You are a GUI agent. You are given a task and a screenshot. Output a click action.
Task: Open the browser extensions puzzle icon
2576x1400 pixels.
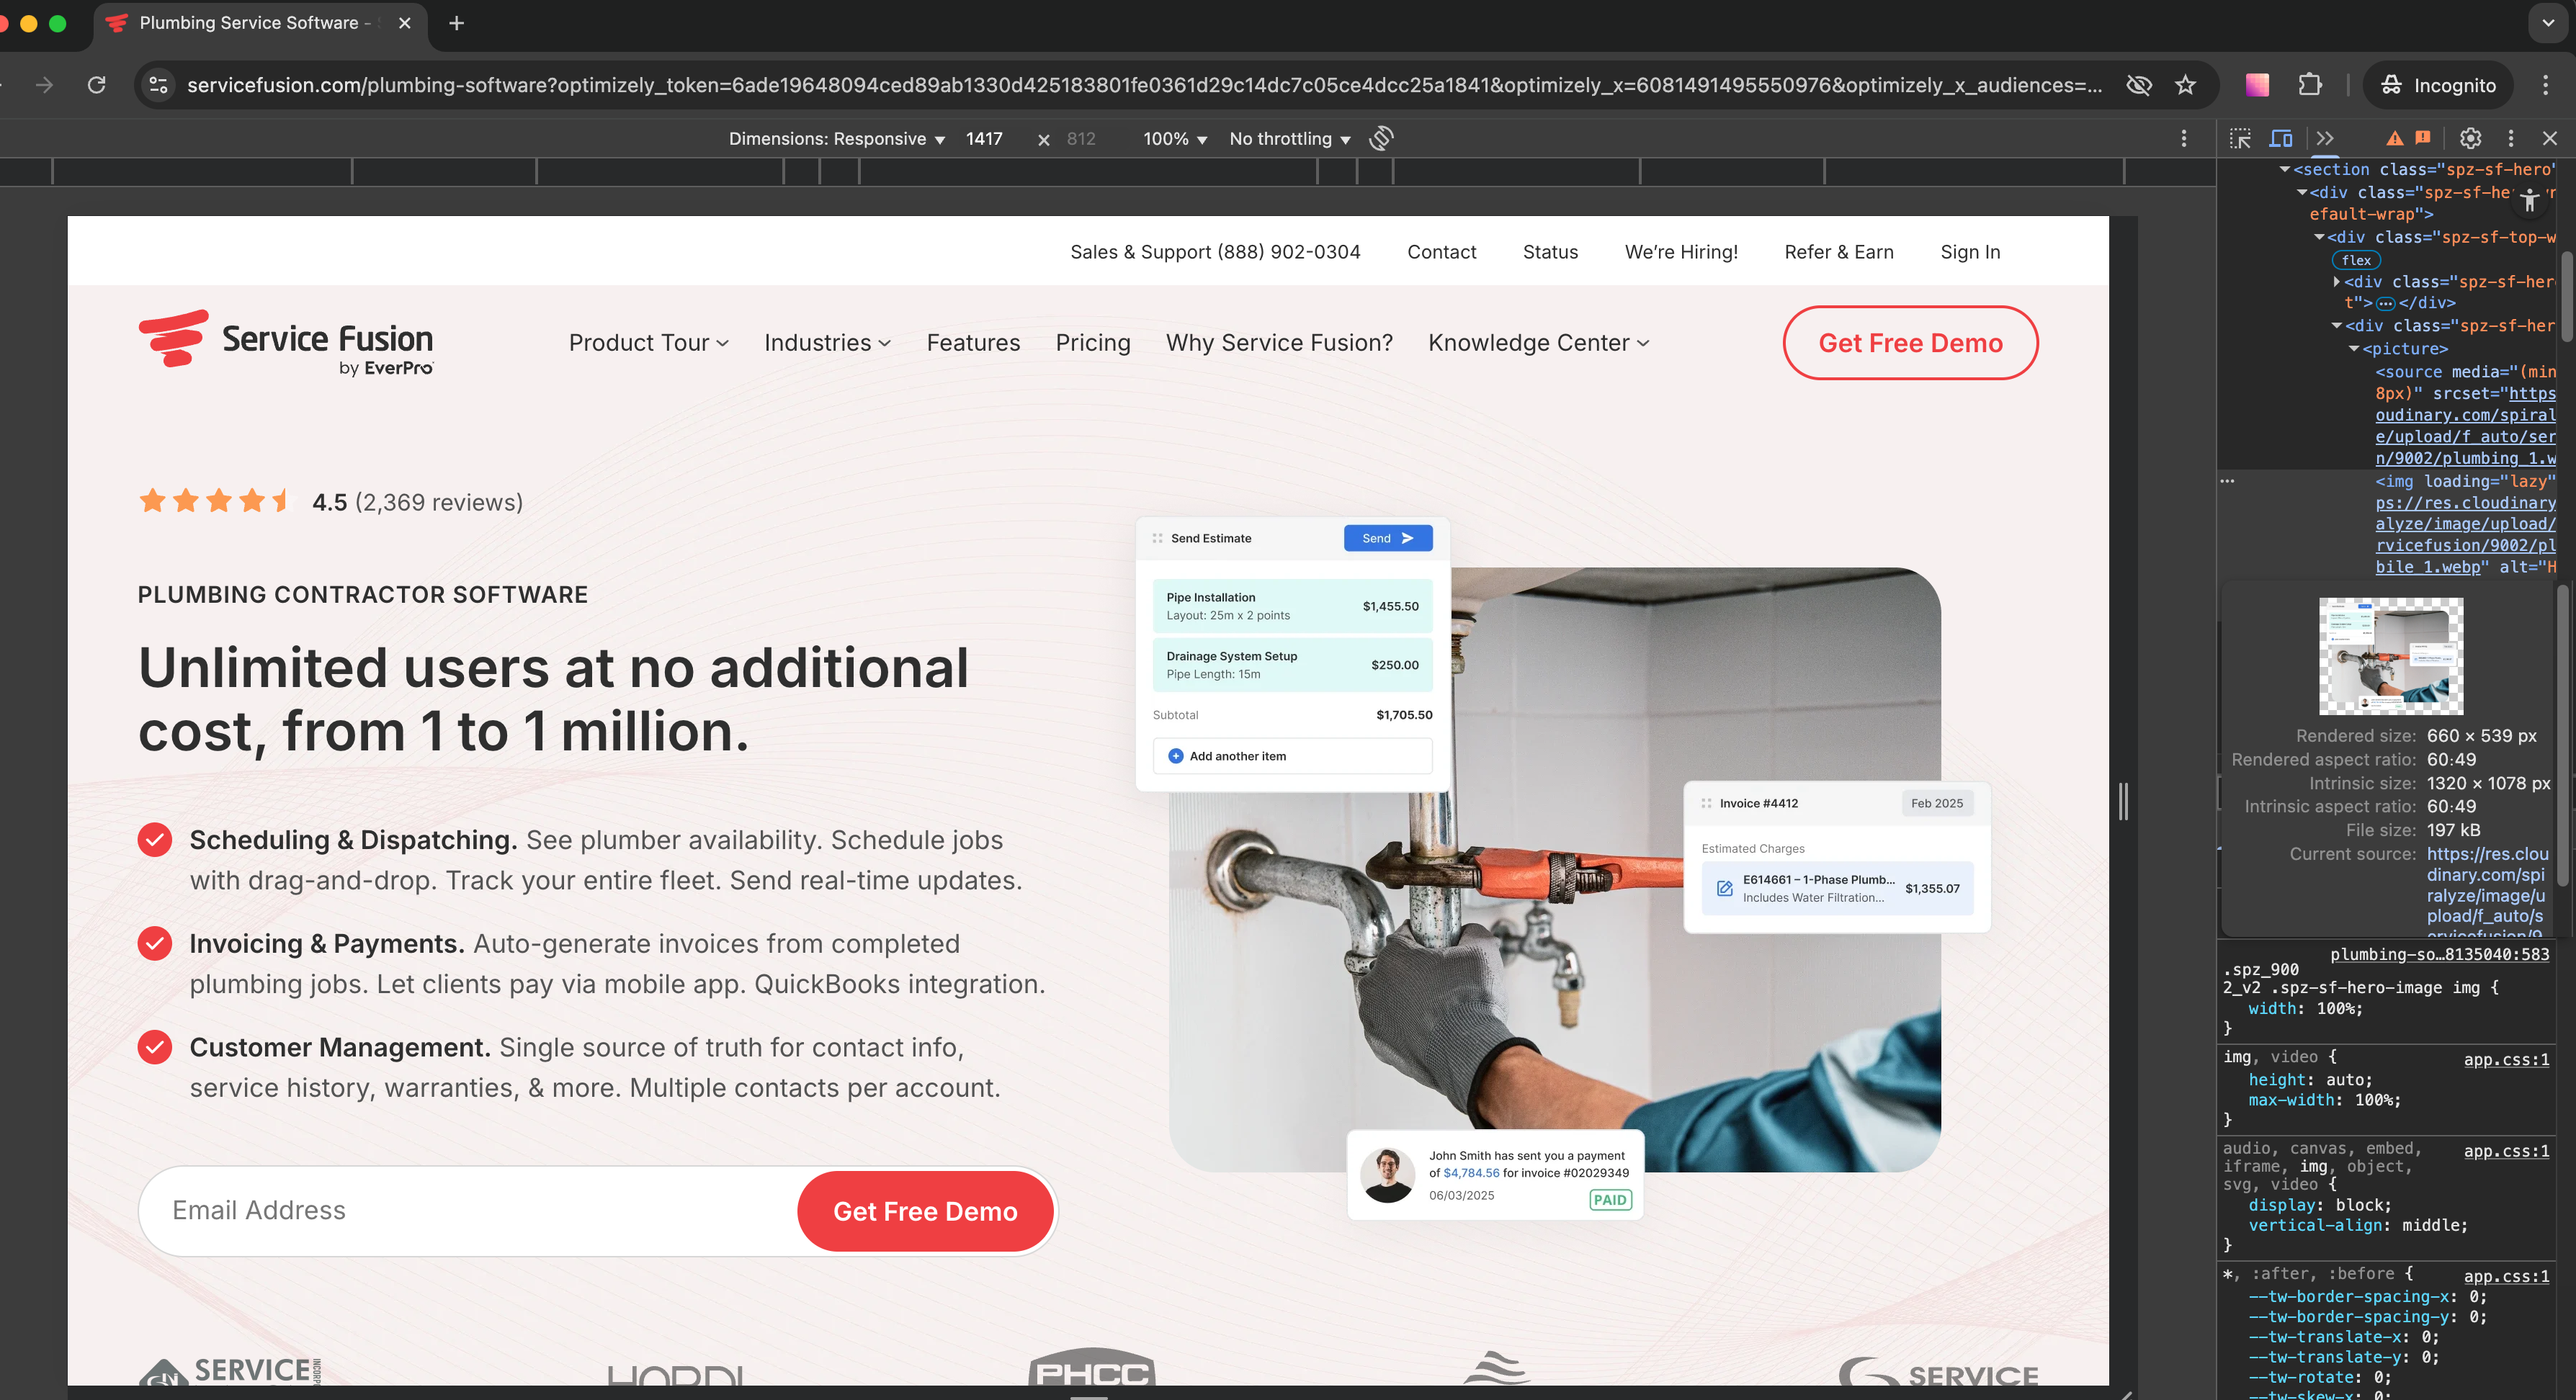2310,85
